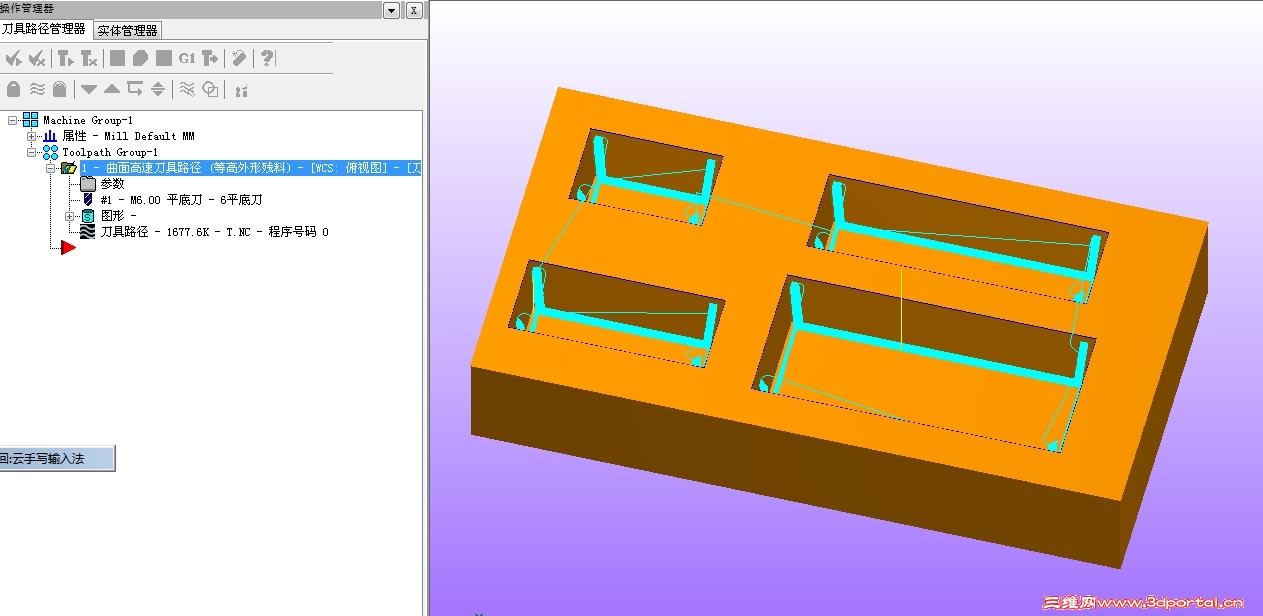This screenshot has width=1263, height=616.
Task: Toggle posting on selected operations icon
Action: click(60, 89)
